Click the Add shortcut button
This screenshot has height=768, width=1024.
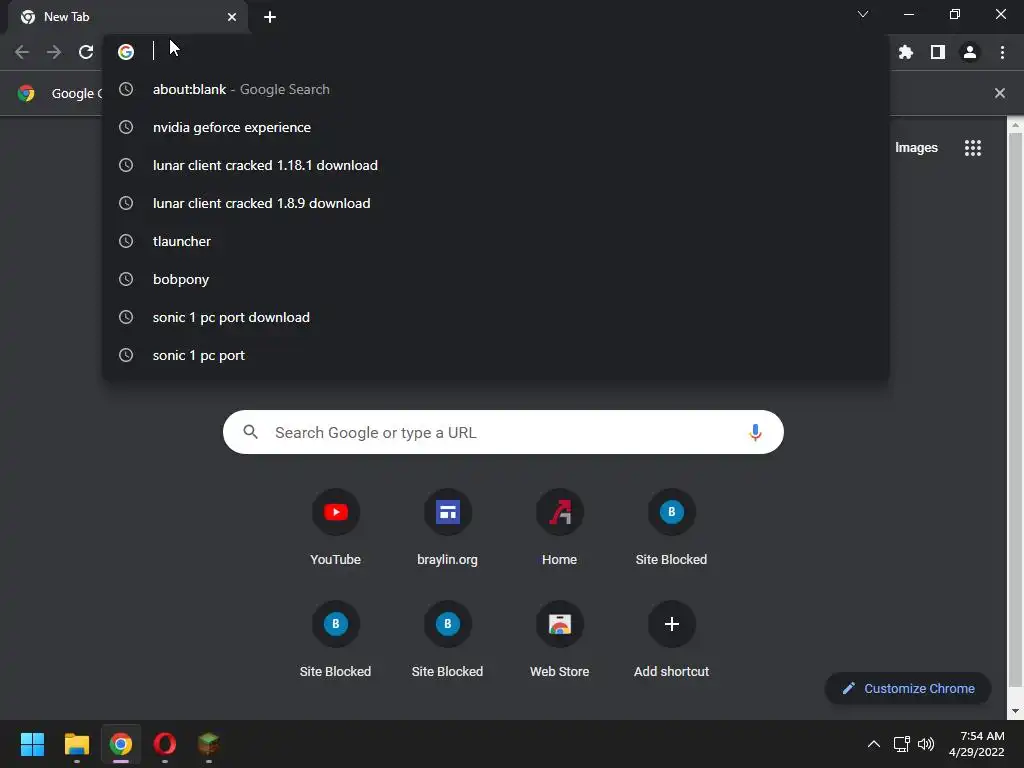tap(671, 641)
